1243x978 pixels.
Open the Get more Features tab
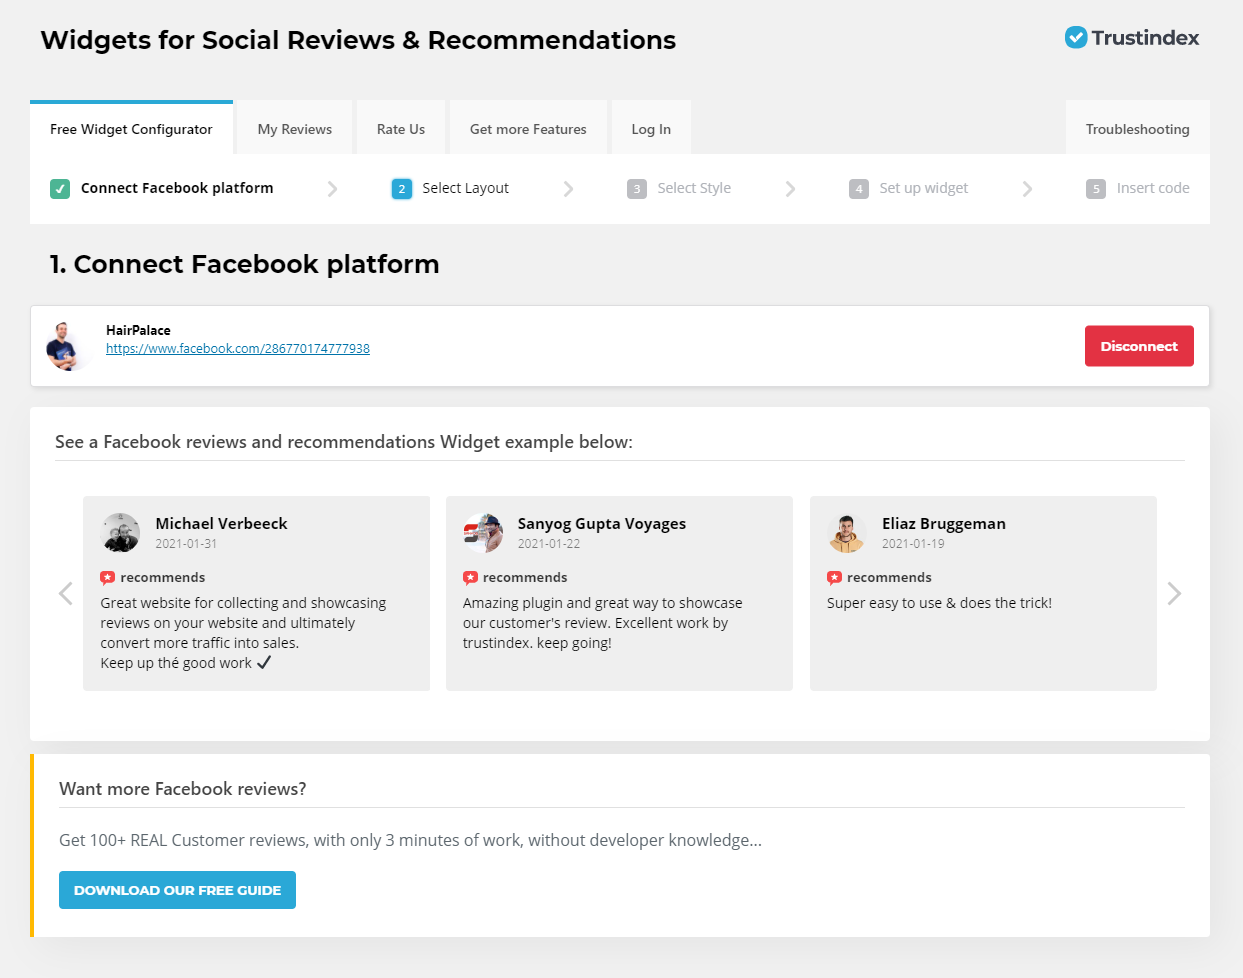point(528,129)
